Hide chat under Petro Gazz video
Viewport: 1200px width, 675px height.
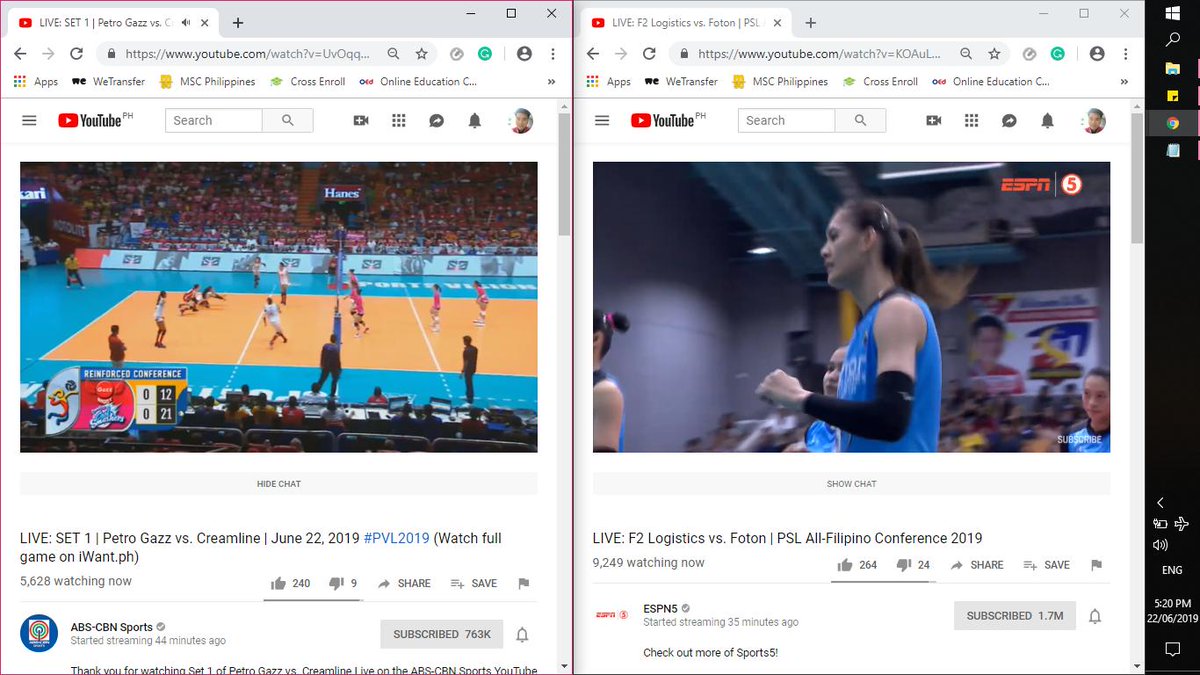tap(279, 484)
